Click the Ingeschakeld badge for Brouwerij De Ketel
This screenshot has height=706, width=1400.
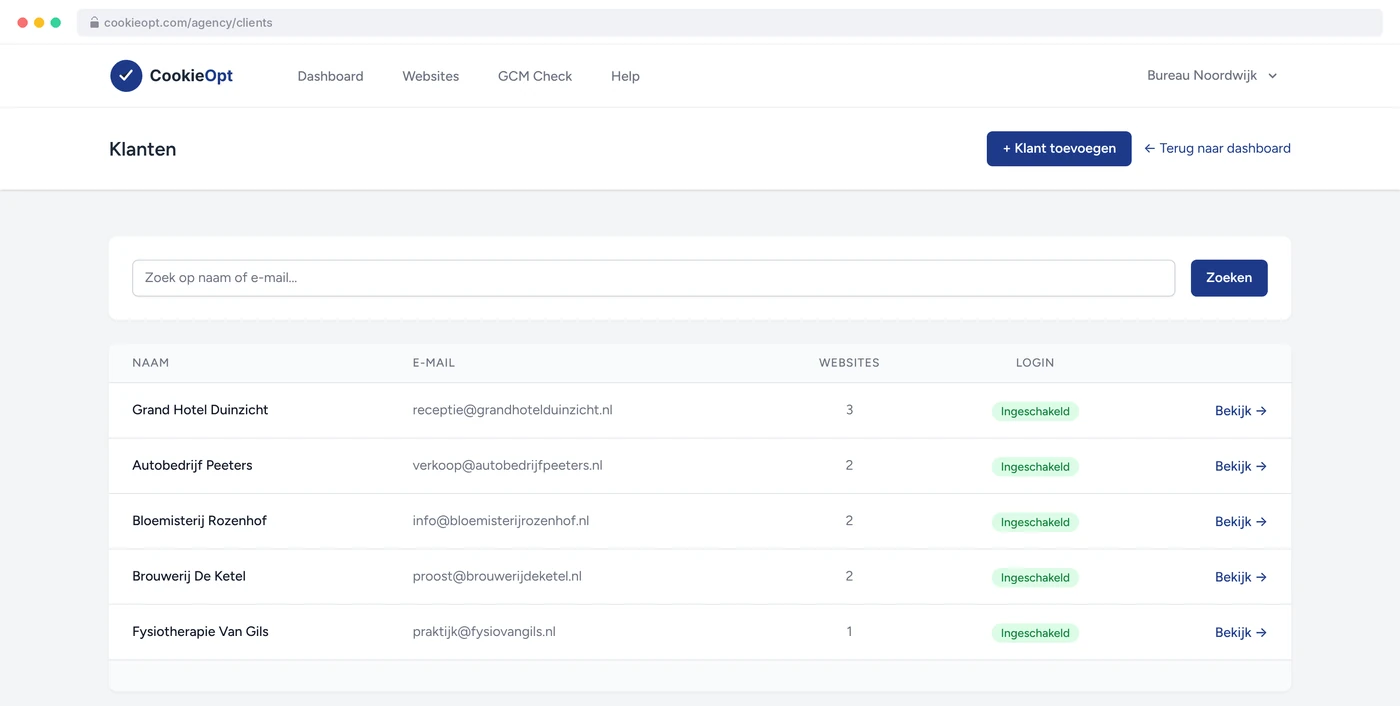[x=1035, y=578]
